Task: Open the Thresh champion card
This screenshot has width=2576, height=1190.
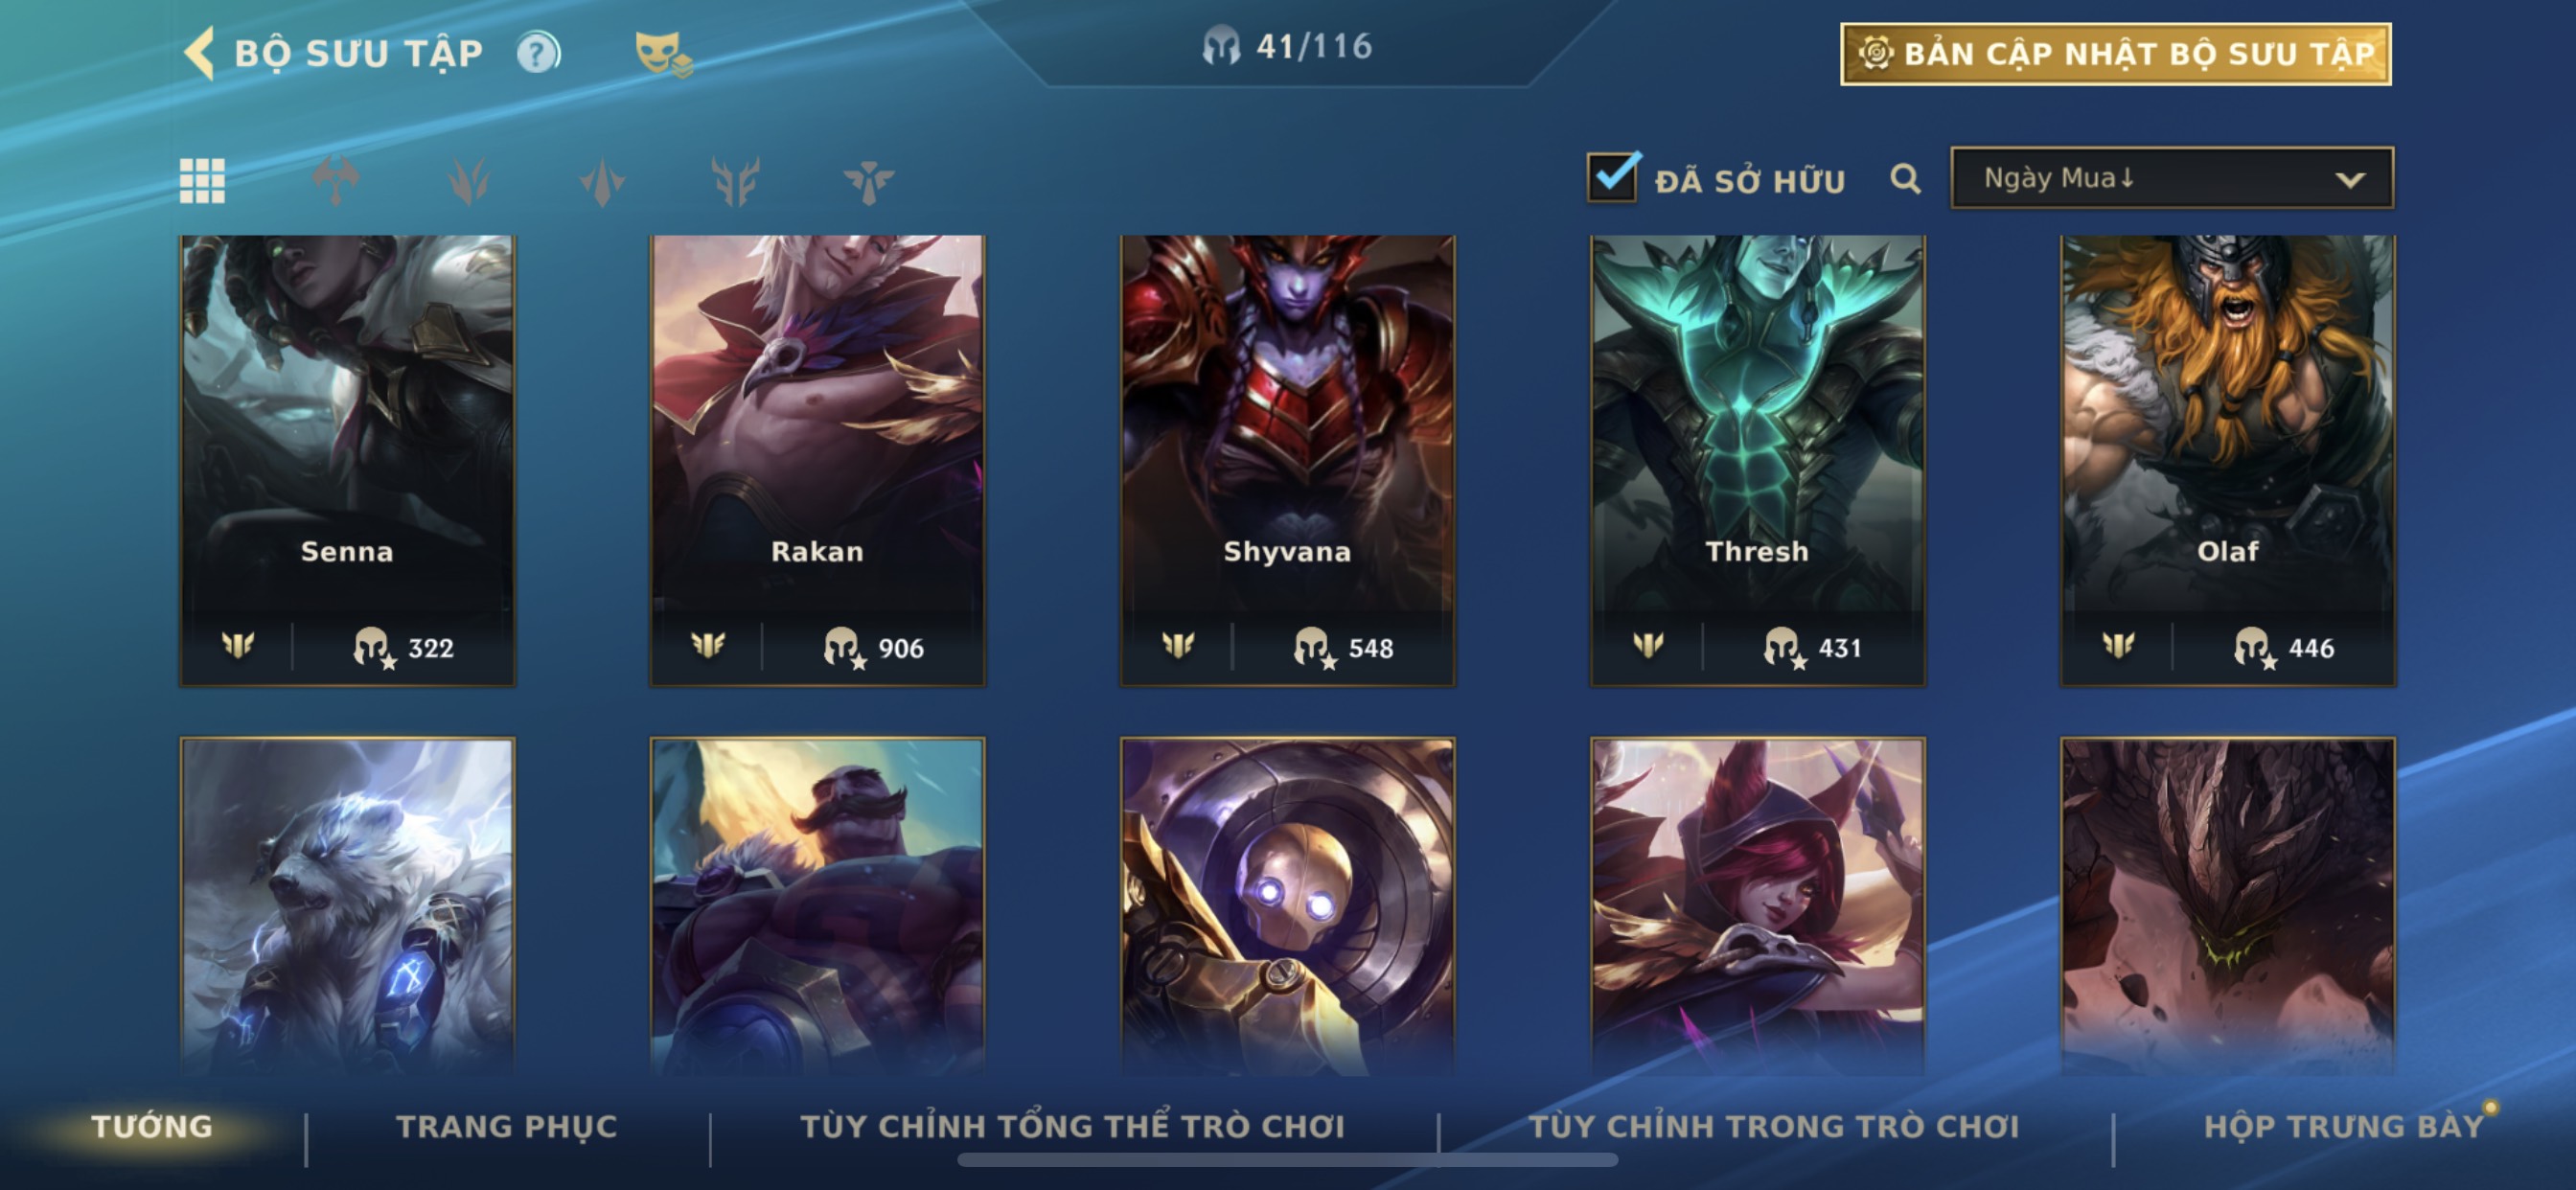Action: point(1757,460)
